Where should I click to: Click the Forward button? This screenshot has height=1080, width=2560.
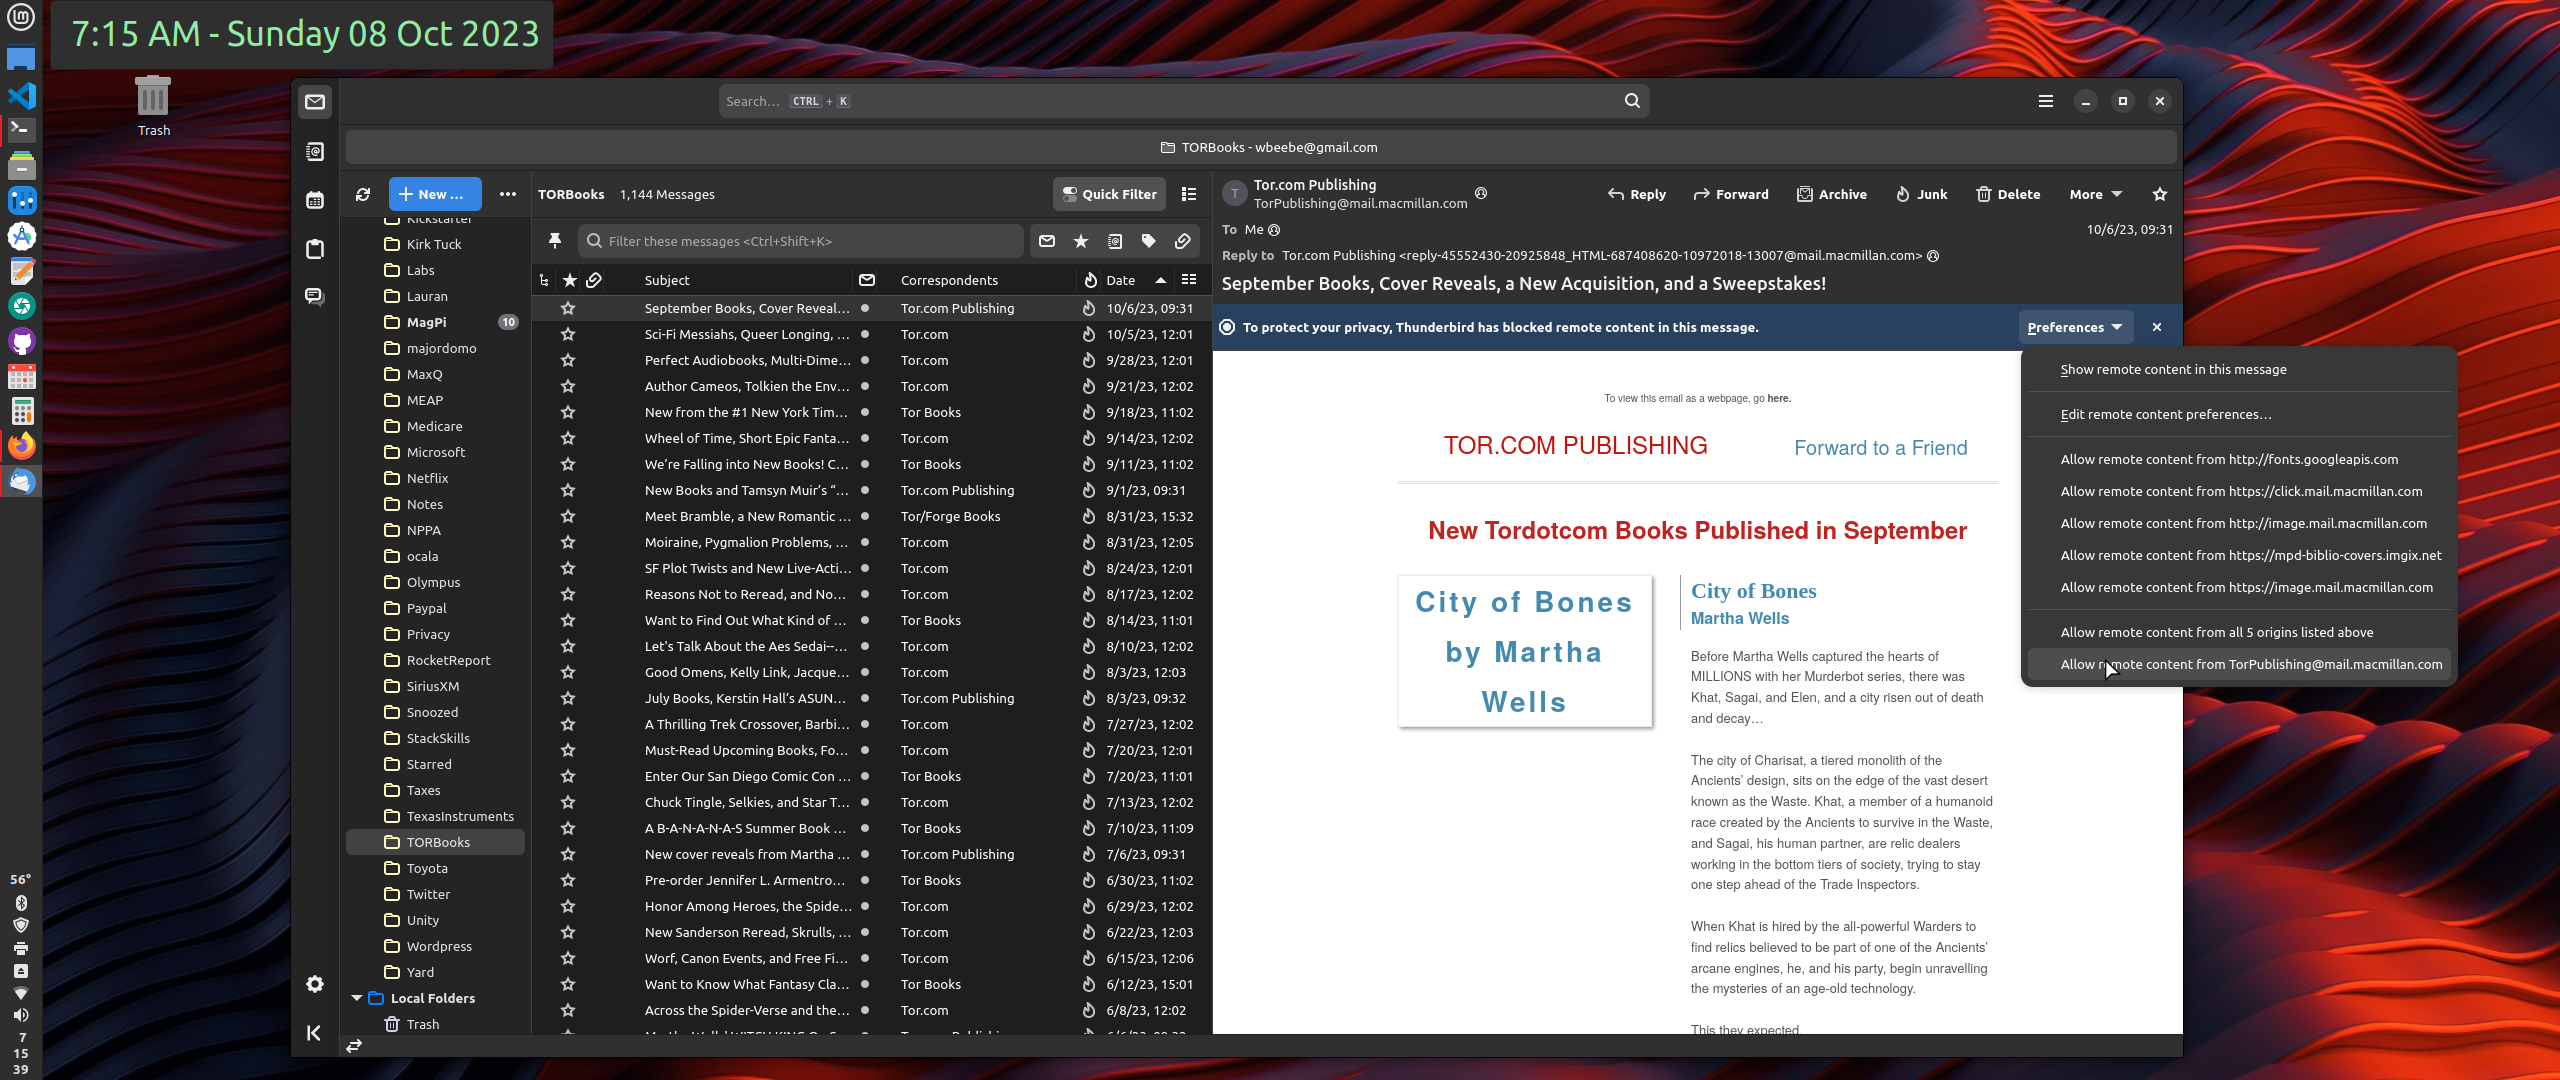point(1731,194)
